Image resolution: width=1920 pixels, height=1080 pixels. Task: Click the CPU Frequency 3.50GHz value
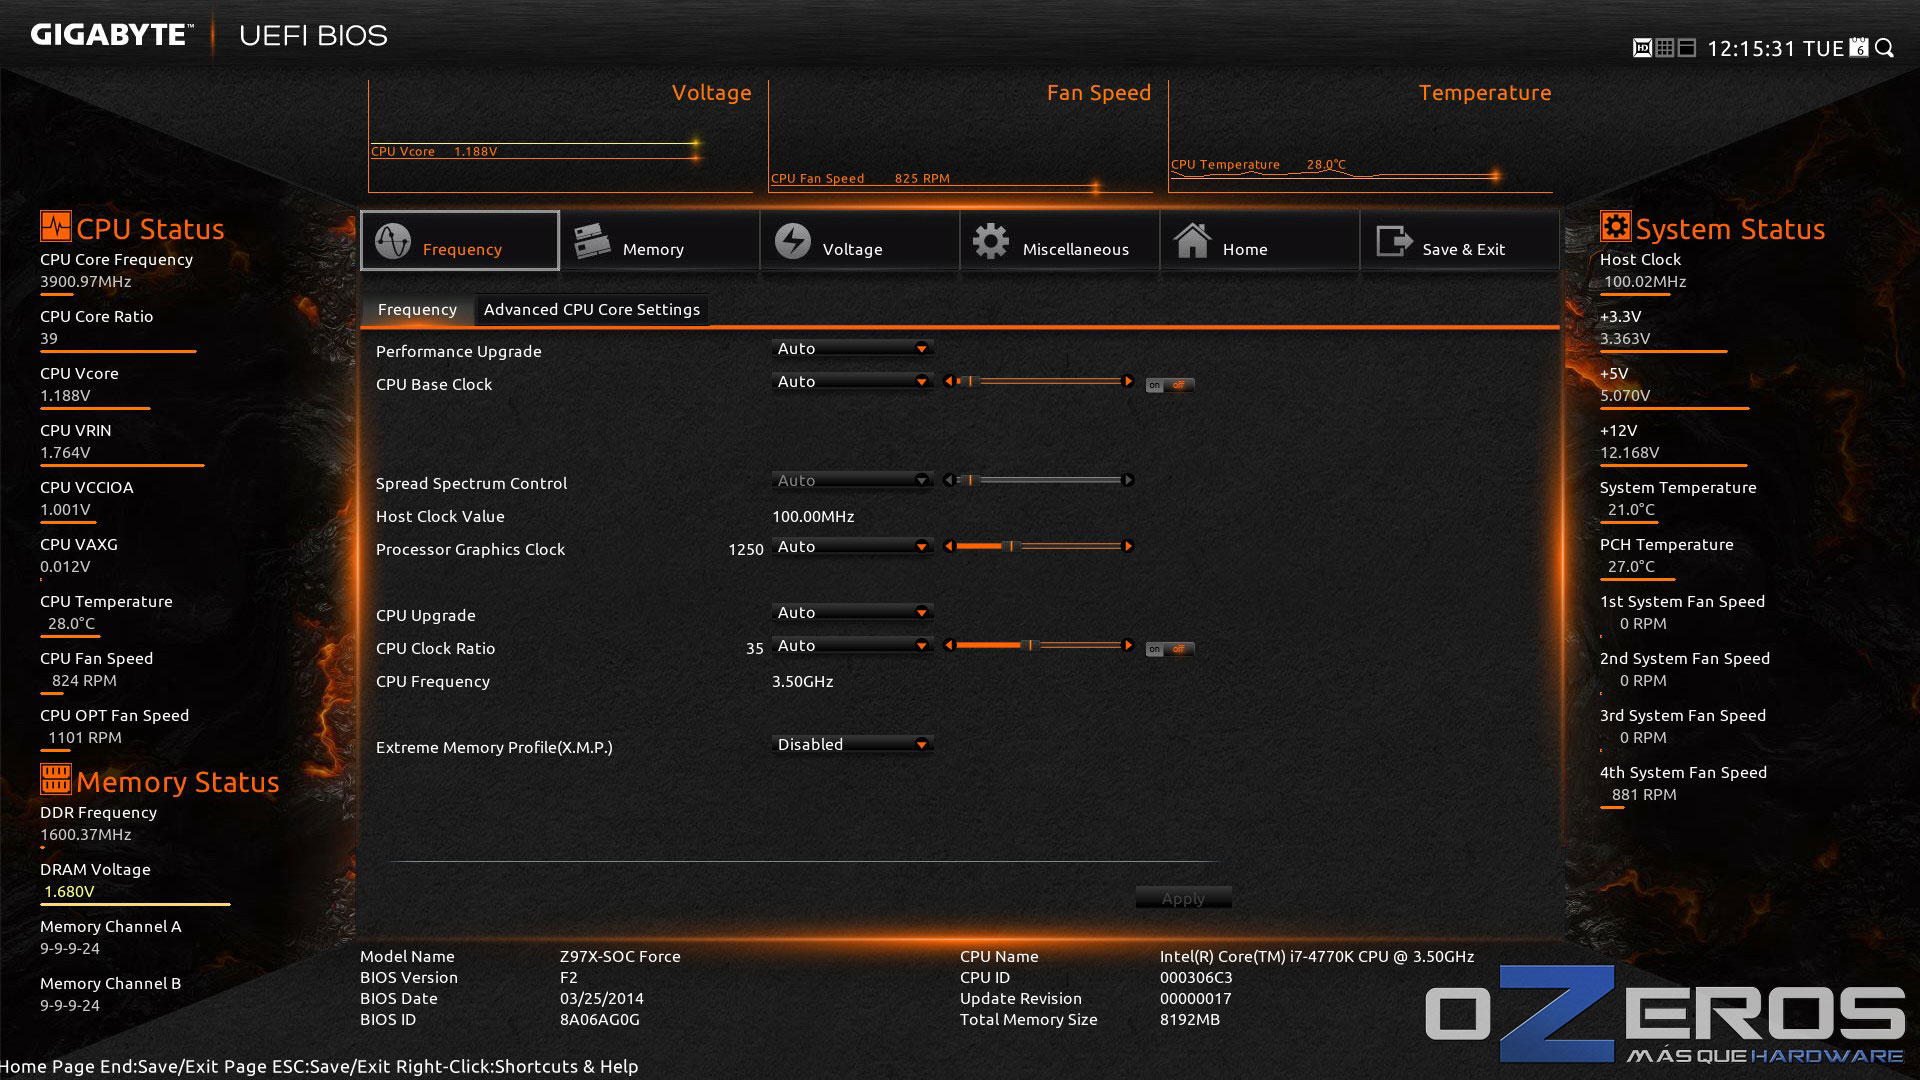802,682
